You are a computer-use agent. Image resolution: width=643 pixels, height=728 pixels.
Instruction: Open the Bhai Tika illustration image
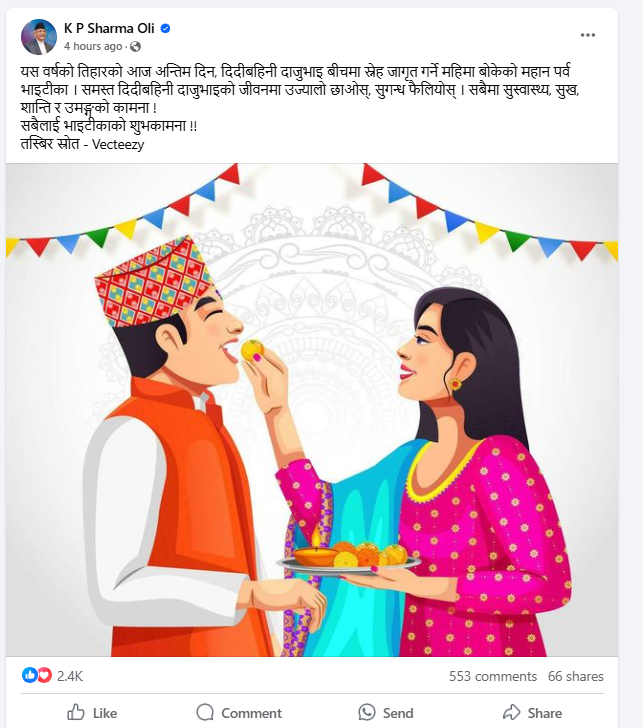(x=312, y=410)
